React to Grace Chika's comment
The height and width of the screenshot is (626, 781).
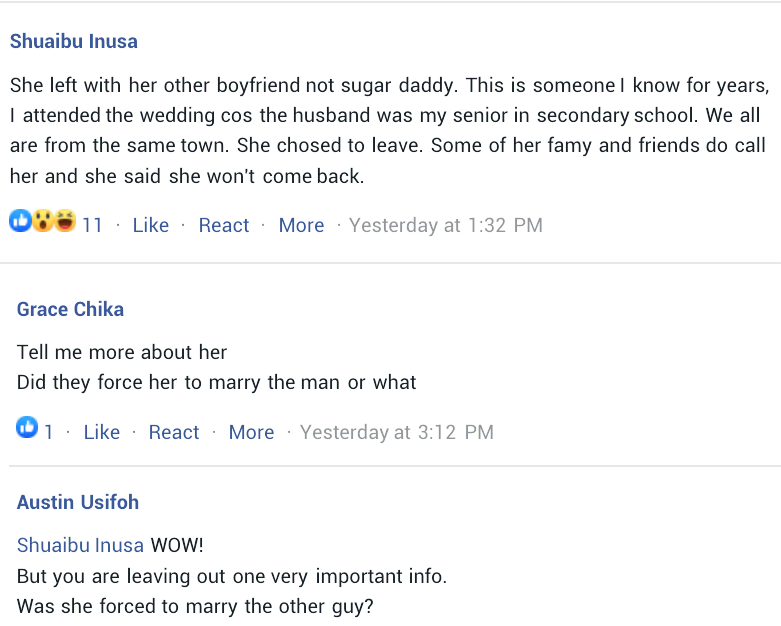click(x=174, y=432)
